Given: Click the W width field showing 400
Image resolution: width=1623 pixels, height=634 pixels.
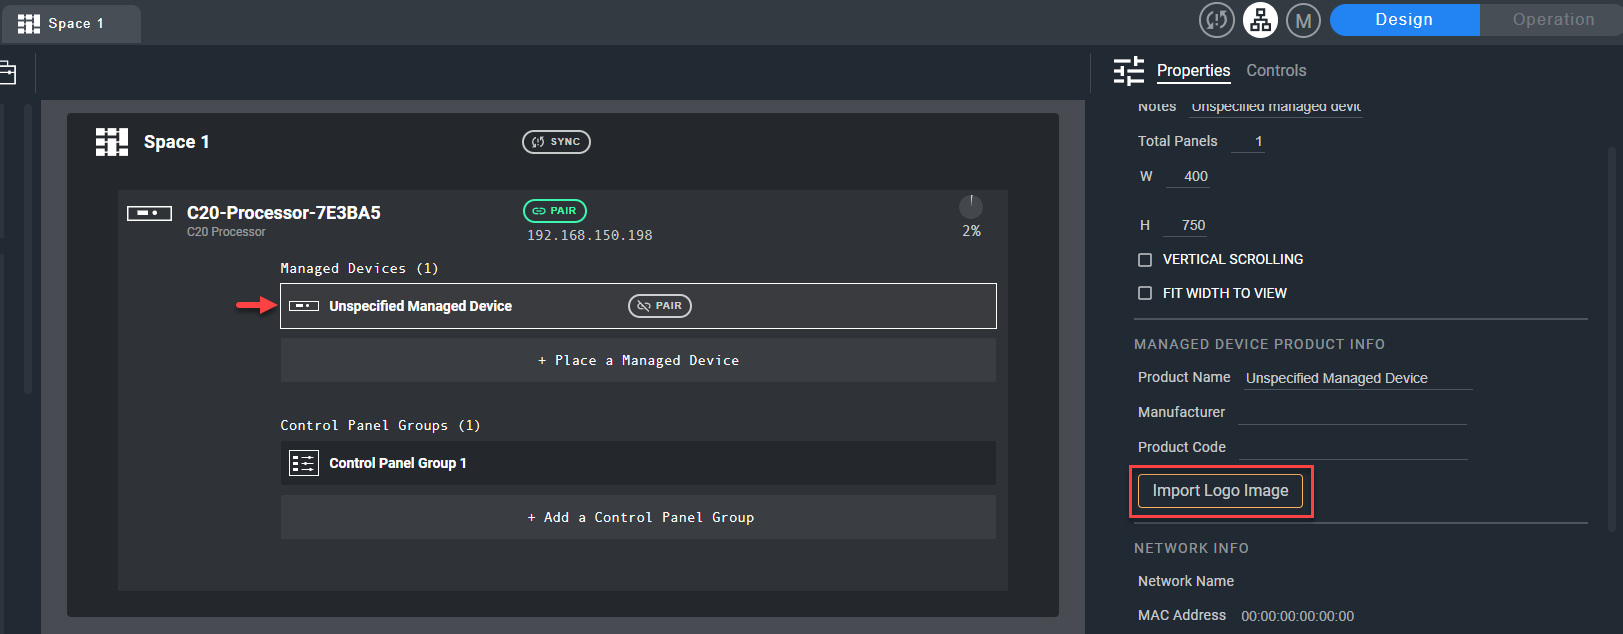Looking at the screenshot, I should pos(1189,176).
